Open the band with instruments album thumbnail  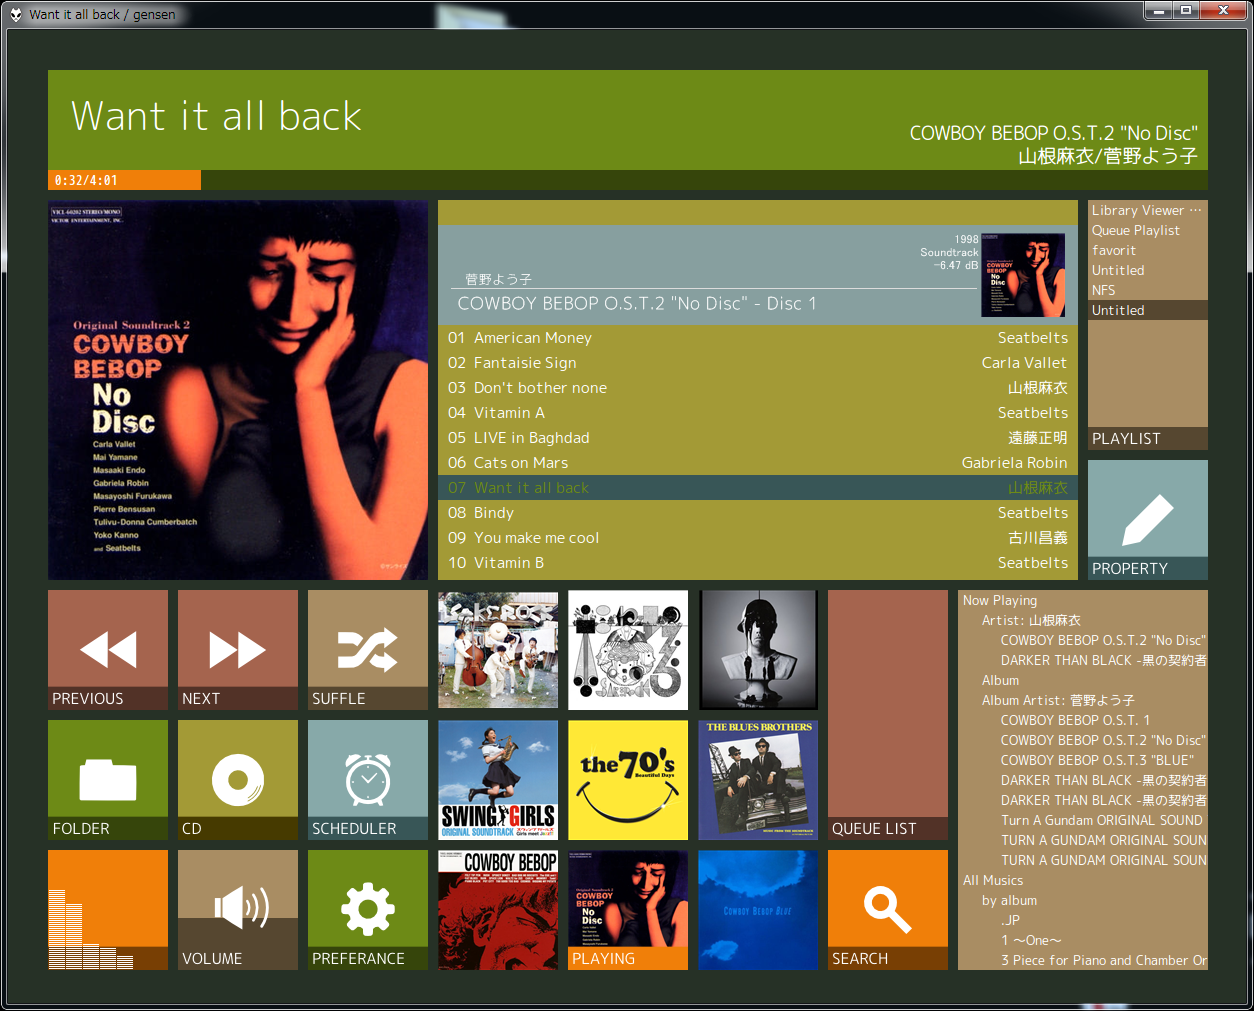tap(498, 650)
